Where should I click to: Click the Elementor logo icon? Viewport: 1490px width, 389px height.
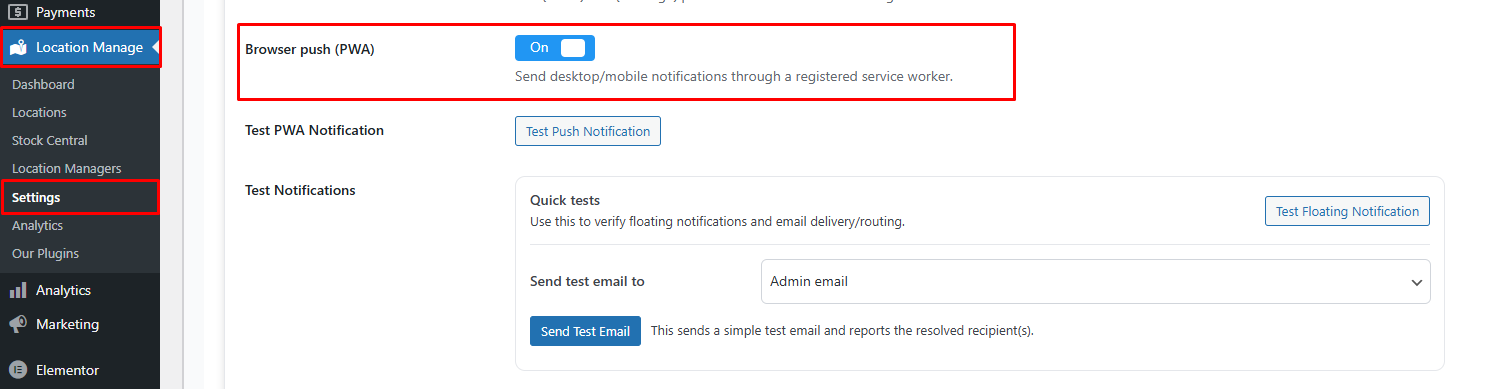tap(18, 370)
